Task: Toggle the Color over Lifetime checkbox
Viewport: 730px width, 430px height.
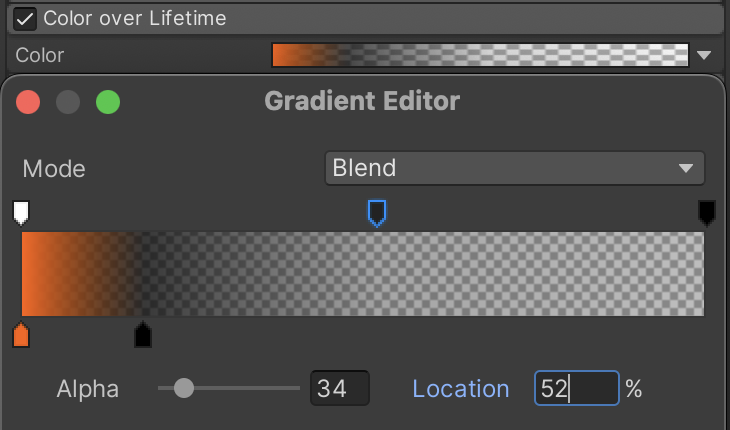Action: click(26, 18)
